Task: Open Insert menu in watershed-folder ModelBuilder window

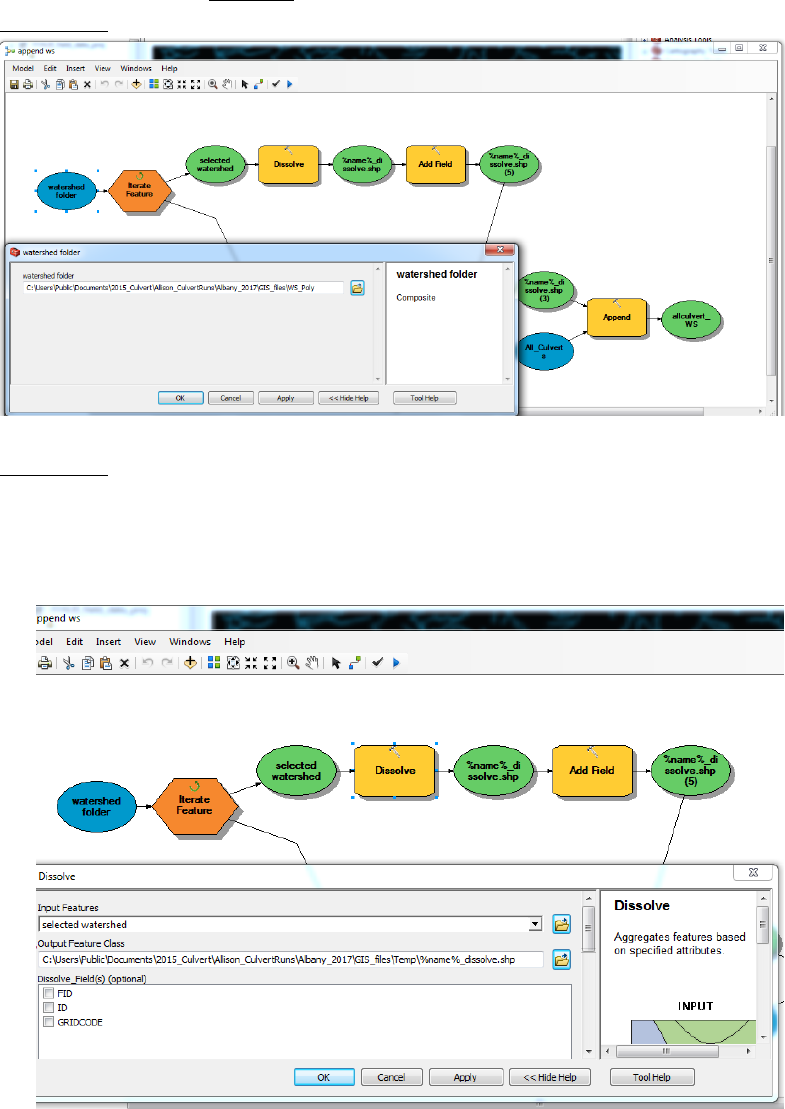Action: pyautogui.click(x=76, y=69)
